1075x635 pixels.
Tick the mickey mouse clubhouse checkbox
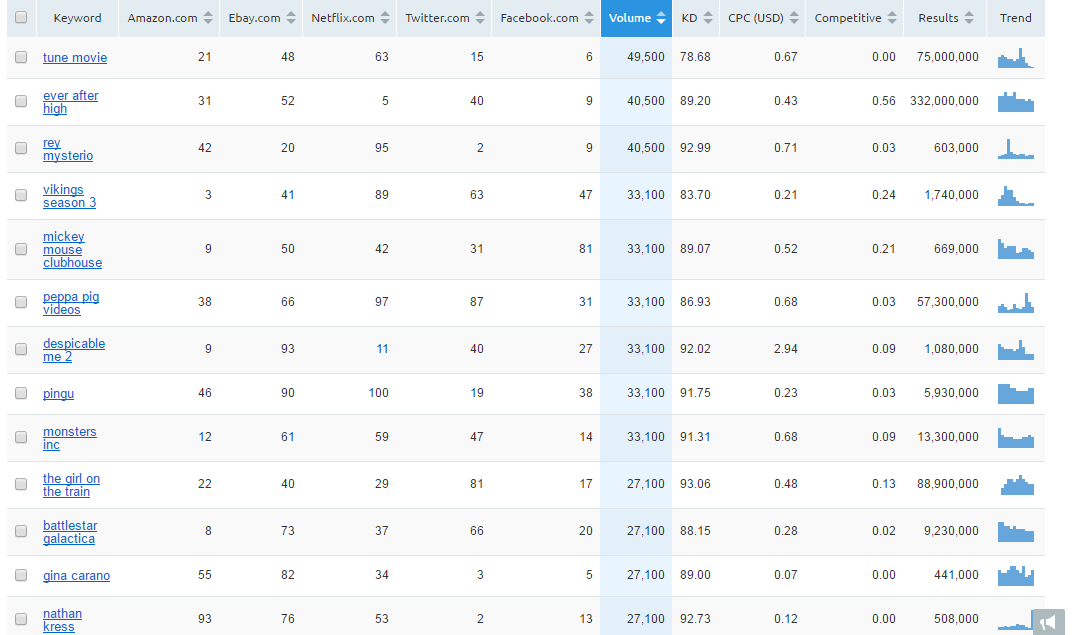point(21,249)
